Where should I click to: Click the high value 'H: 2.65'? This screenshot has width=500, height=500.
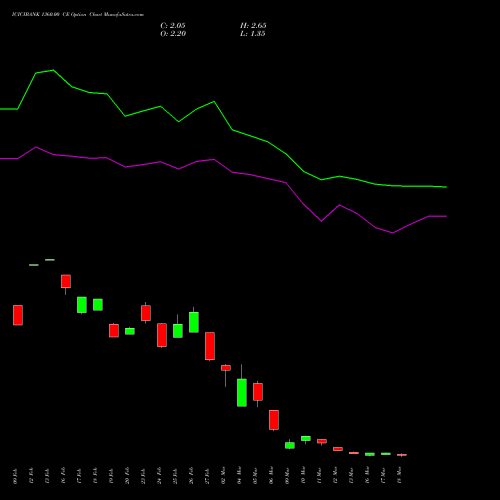click(x=253, y=25)
